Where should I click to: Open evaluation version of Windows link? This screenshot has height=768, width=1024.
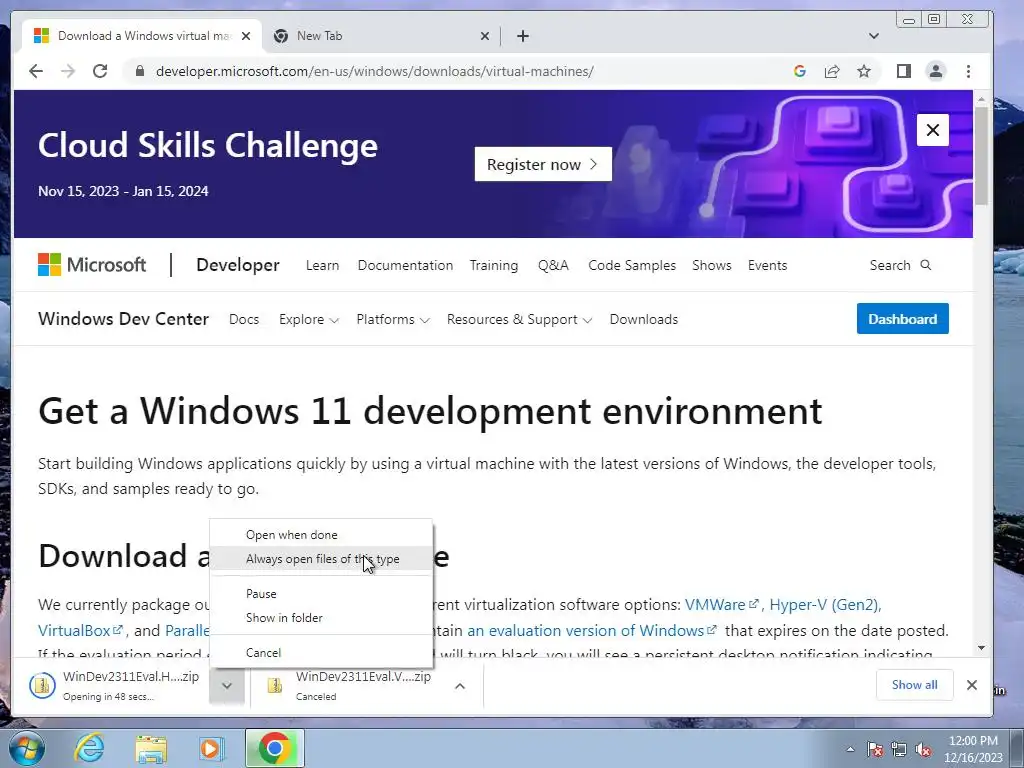click(x=592, y=631)
